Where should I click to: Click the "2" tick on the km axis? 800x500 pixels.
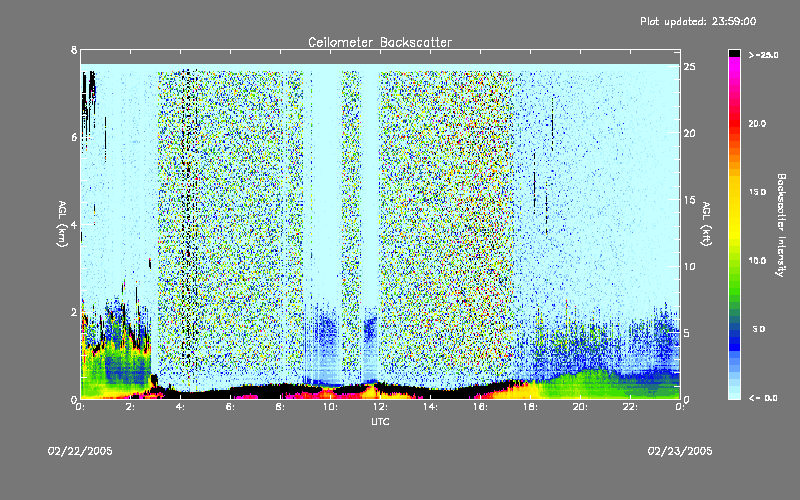click(x=74, y=312)
